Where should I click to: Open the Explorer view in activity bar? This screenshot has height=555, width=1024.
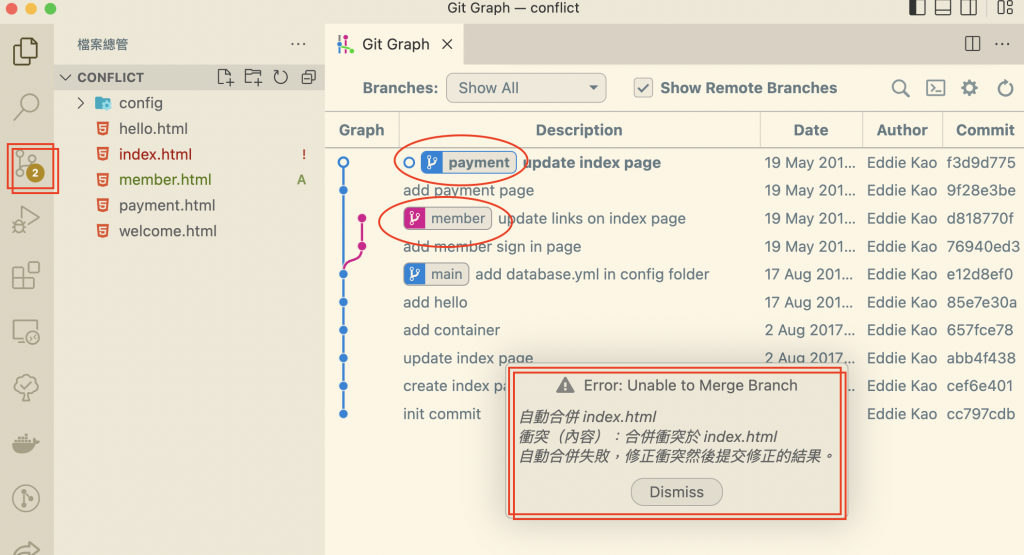(26, 51)
